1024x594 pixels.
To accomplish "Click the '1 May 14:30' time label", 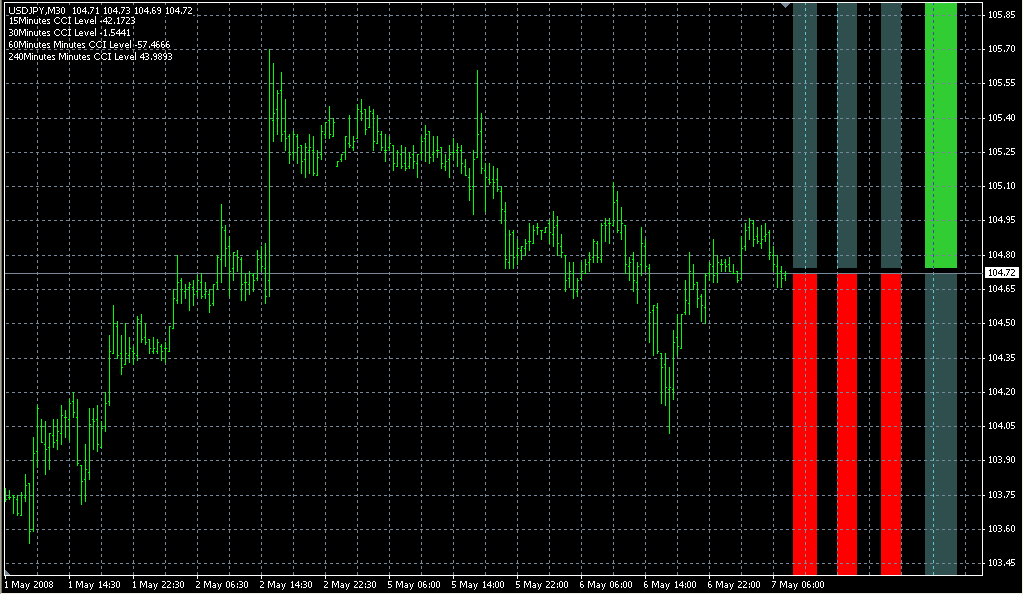I will (x=94, y=585).
